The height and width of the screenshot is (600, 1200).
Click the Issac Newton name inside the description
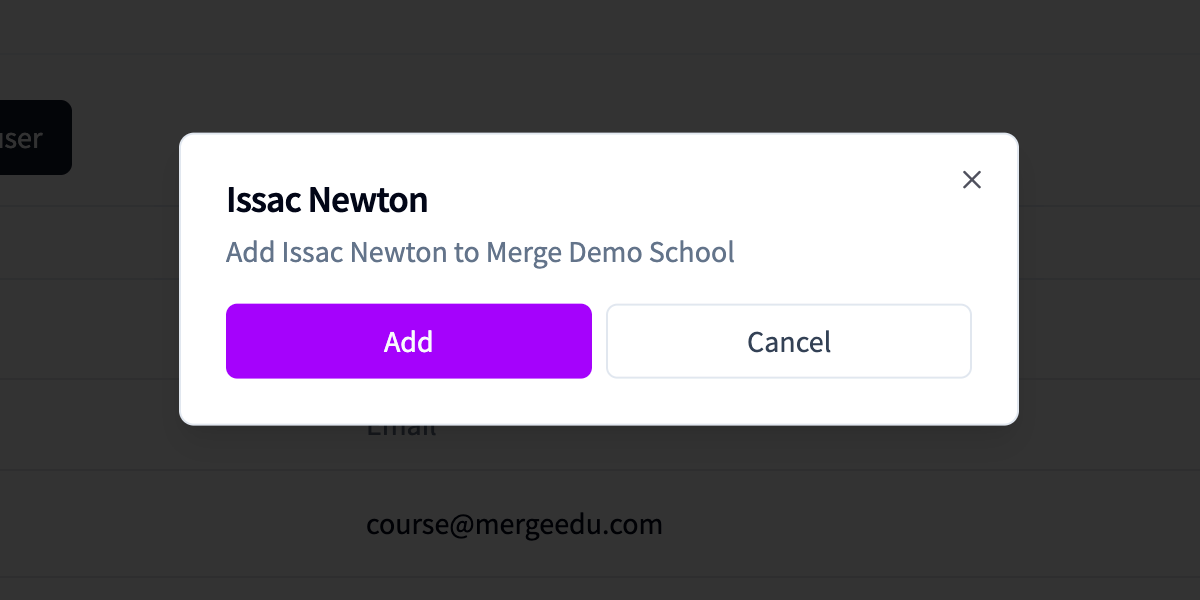coord(364,252)
